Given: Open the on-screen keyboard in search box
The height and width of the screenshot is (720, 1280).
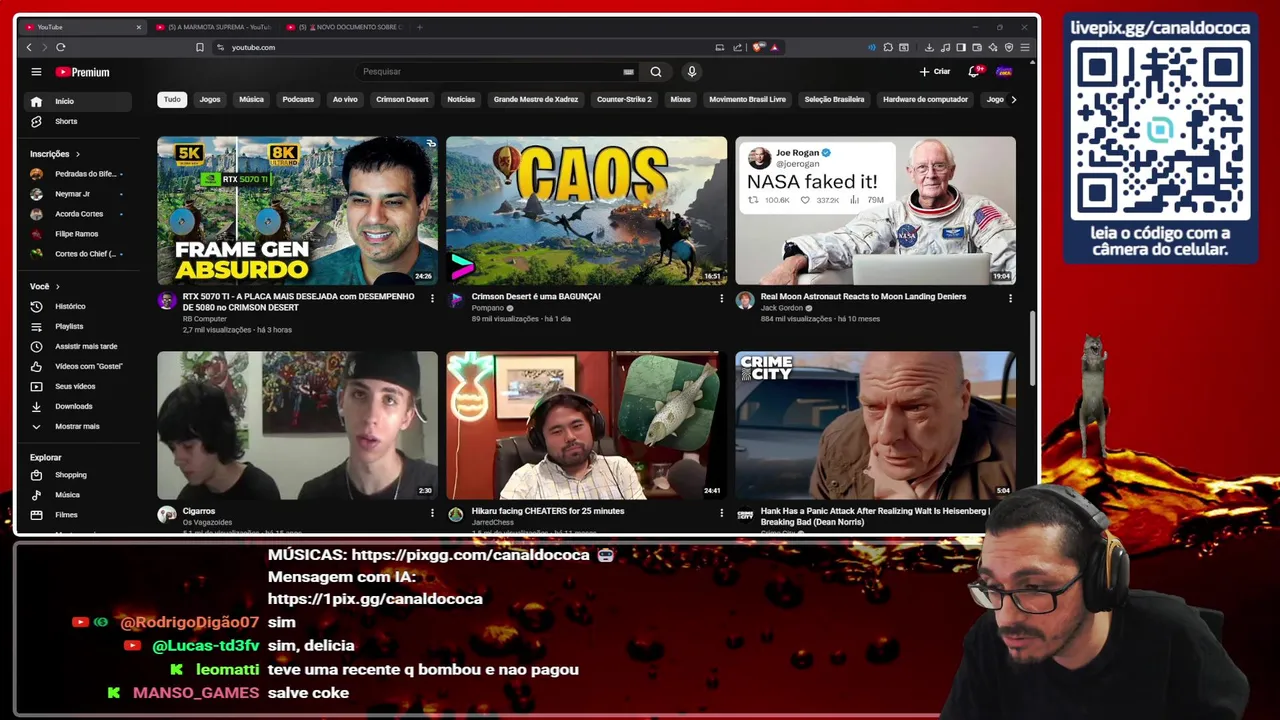Looking at the screenshot, I should pyautogui.click(x=628, y=72).
